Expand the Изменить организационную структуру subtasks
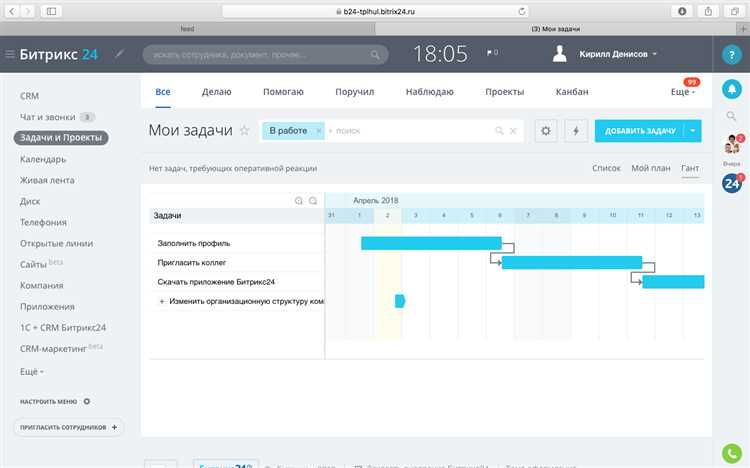The width and height of the screenshot is (750, 468). [x=162, y=301]
